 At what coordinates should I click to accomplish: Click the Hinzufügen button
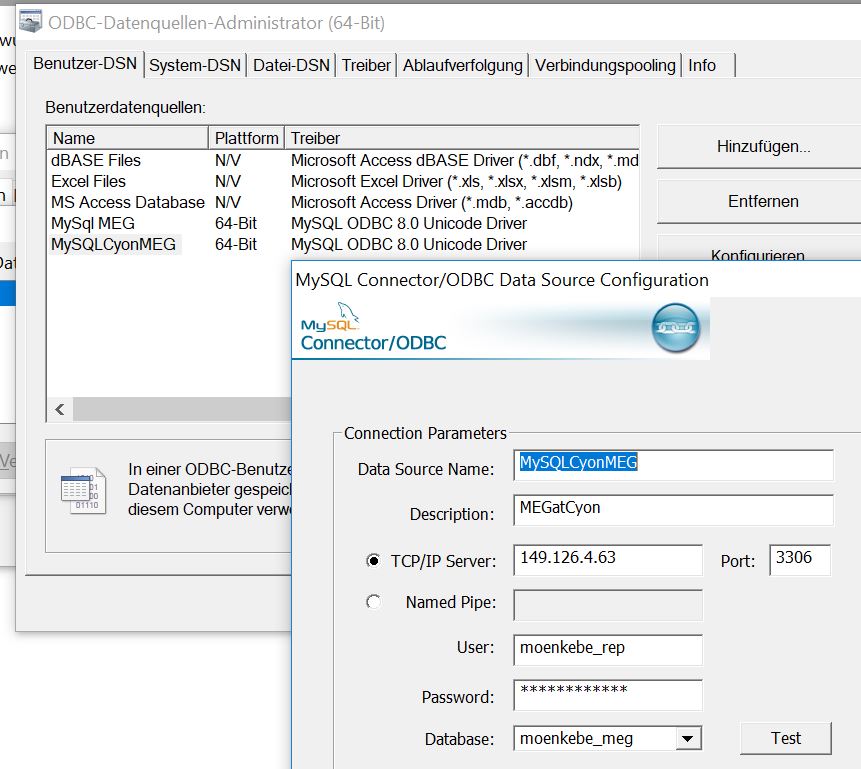click(x=762, y=146)
